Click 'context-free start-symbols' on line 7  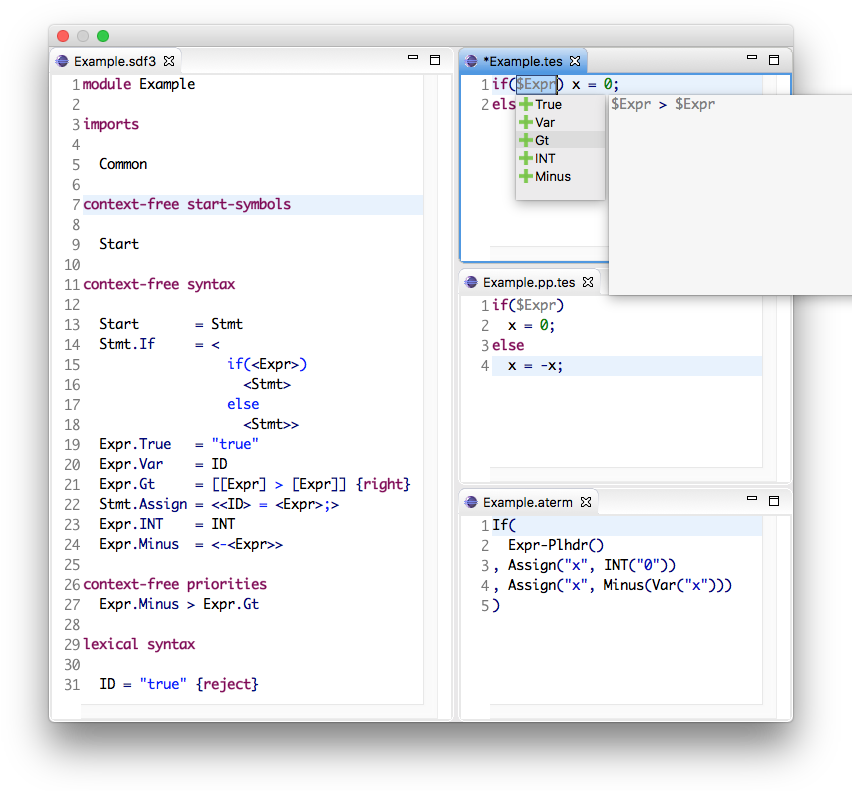click(x=187, y=204)
